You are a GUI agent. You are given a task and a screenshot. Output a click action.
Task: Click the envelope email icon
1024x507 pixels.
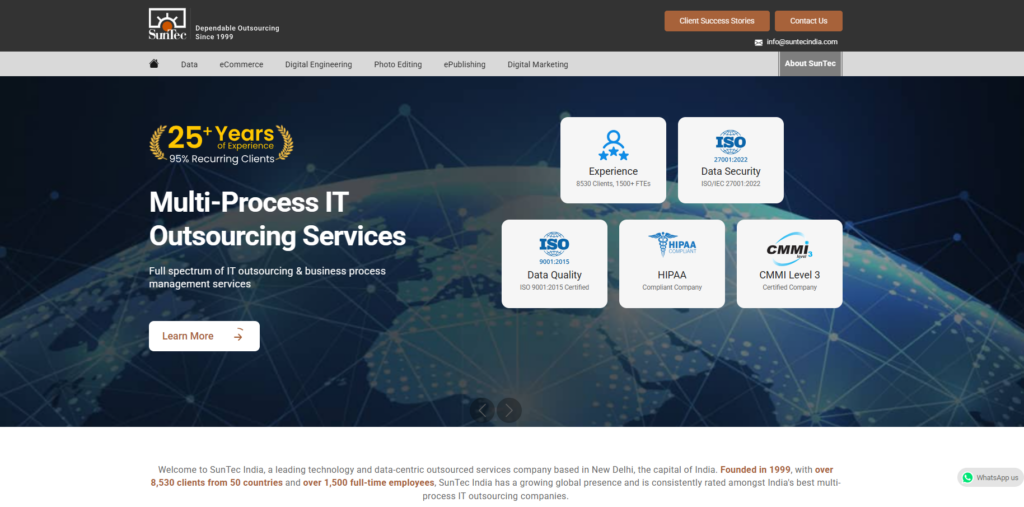coord(758,42)
